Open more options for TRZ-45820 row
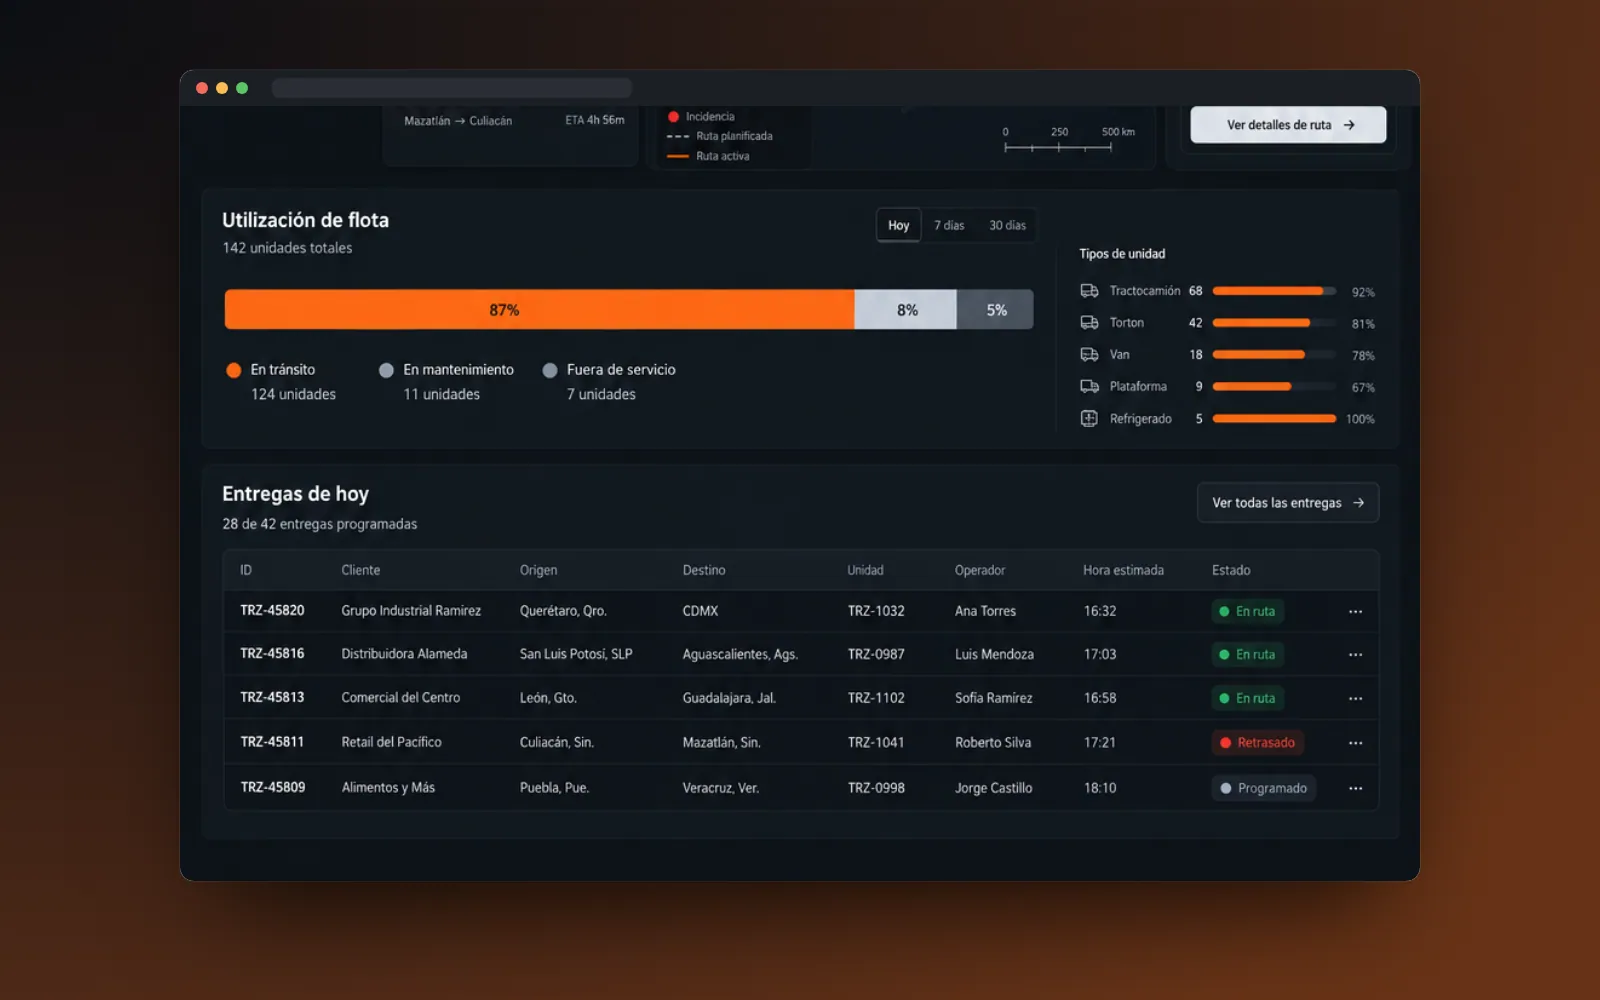1600x1000 pixels. pyautogui.click(x=1355, y=611)
